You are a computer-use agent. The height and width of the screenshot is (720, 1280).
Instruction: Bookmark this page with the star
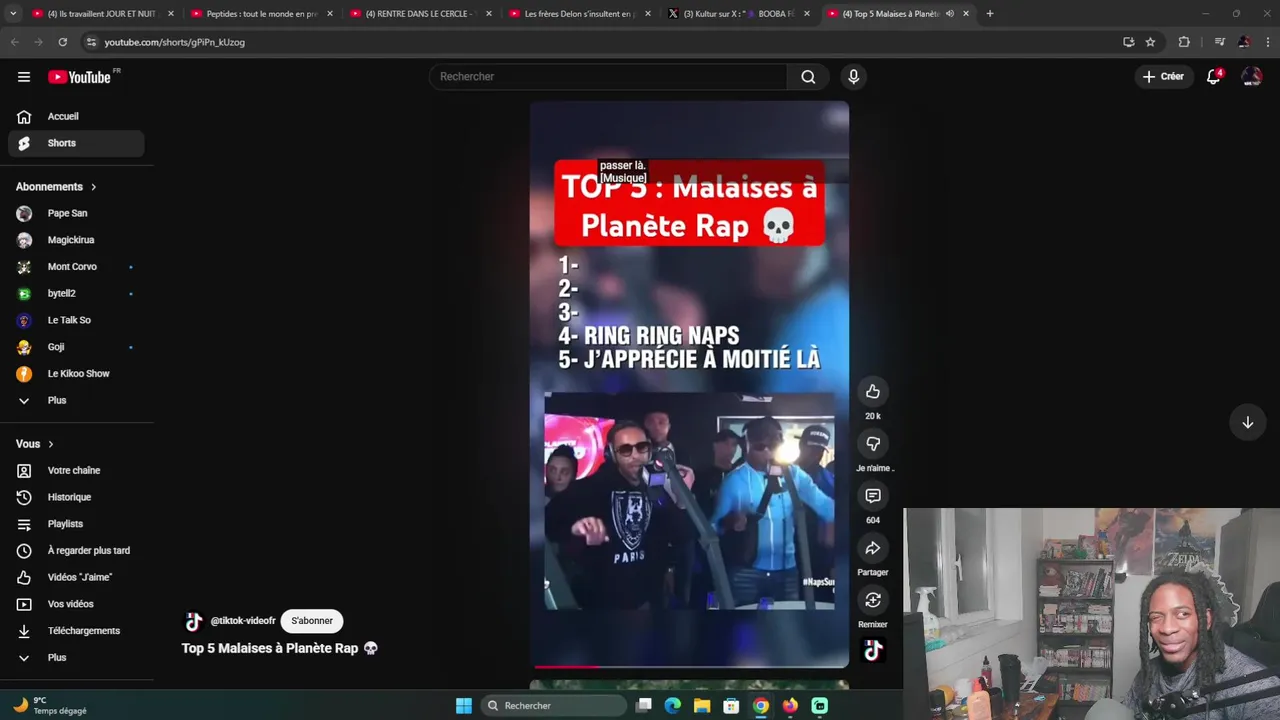[1150, 42]
